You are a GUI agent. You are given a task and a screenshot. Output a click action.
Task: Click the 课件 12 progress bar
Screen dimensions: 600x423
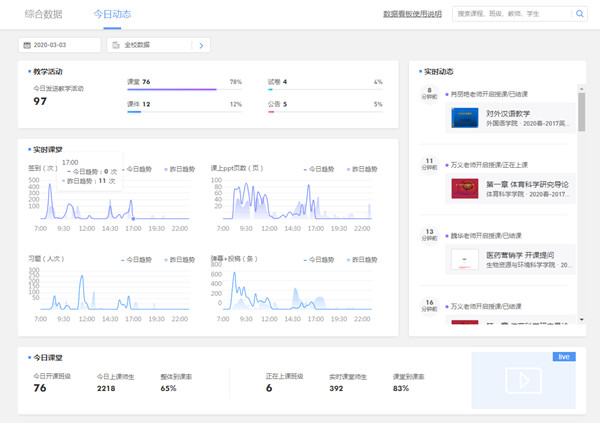(x=184, y=112)
